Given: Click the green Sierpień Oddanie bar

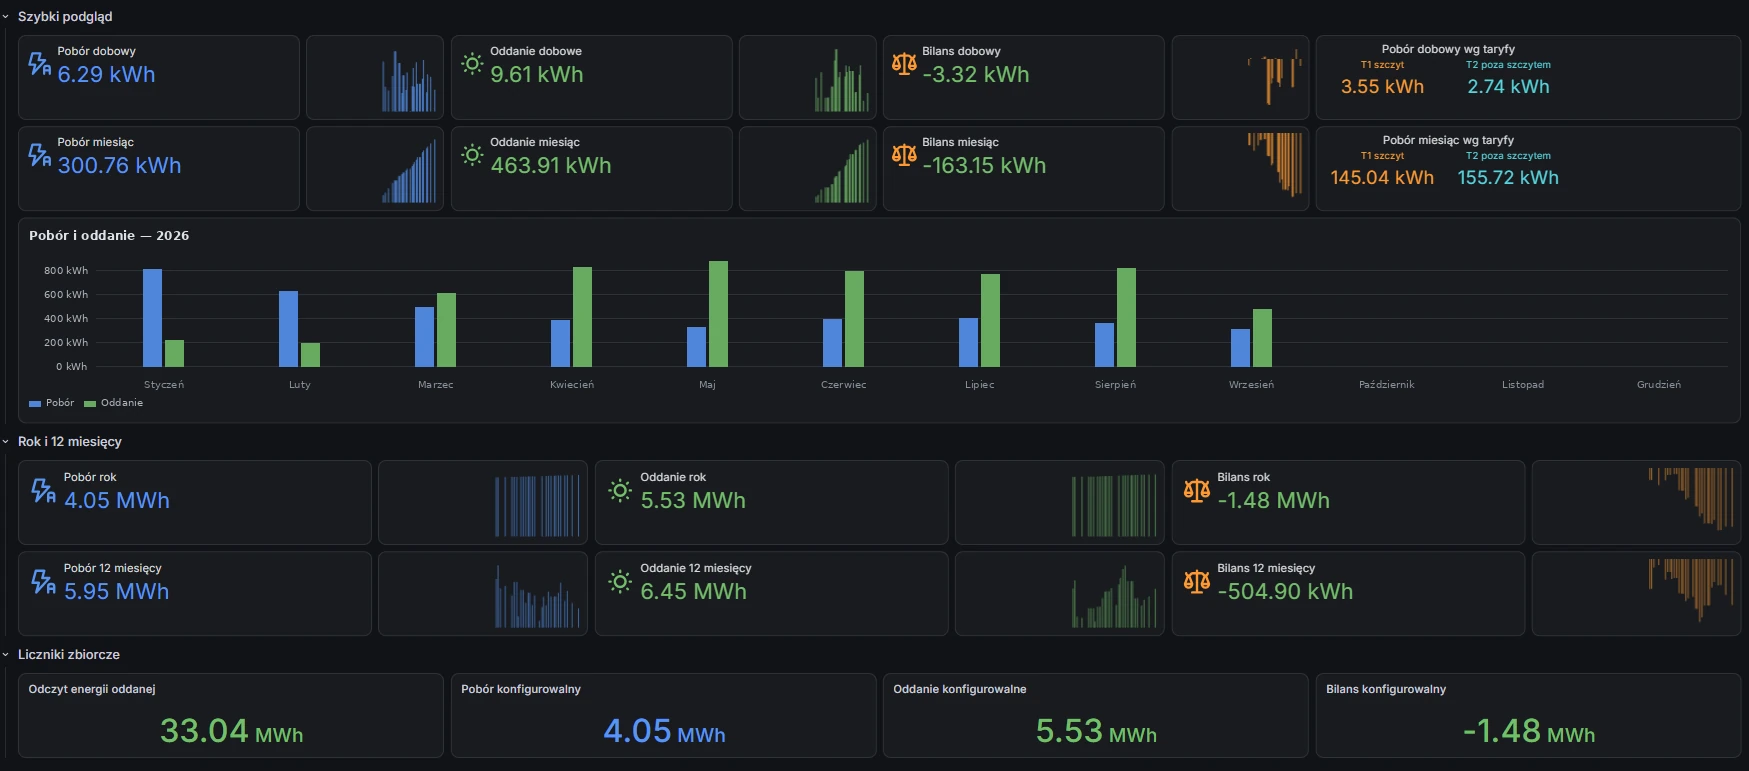Looking at the screenshot, I should (1126, 317).
